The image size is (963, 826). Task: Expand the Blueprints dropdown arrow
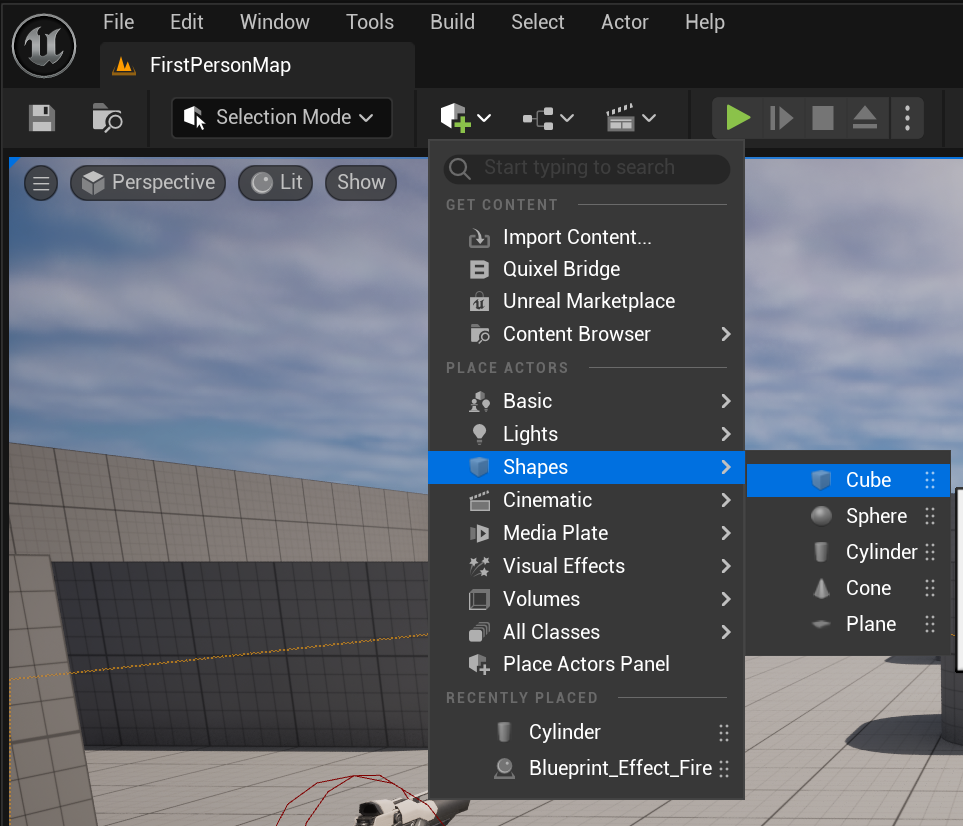(x=567, y=118)
